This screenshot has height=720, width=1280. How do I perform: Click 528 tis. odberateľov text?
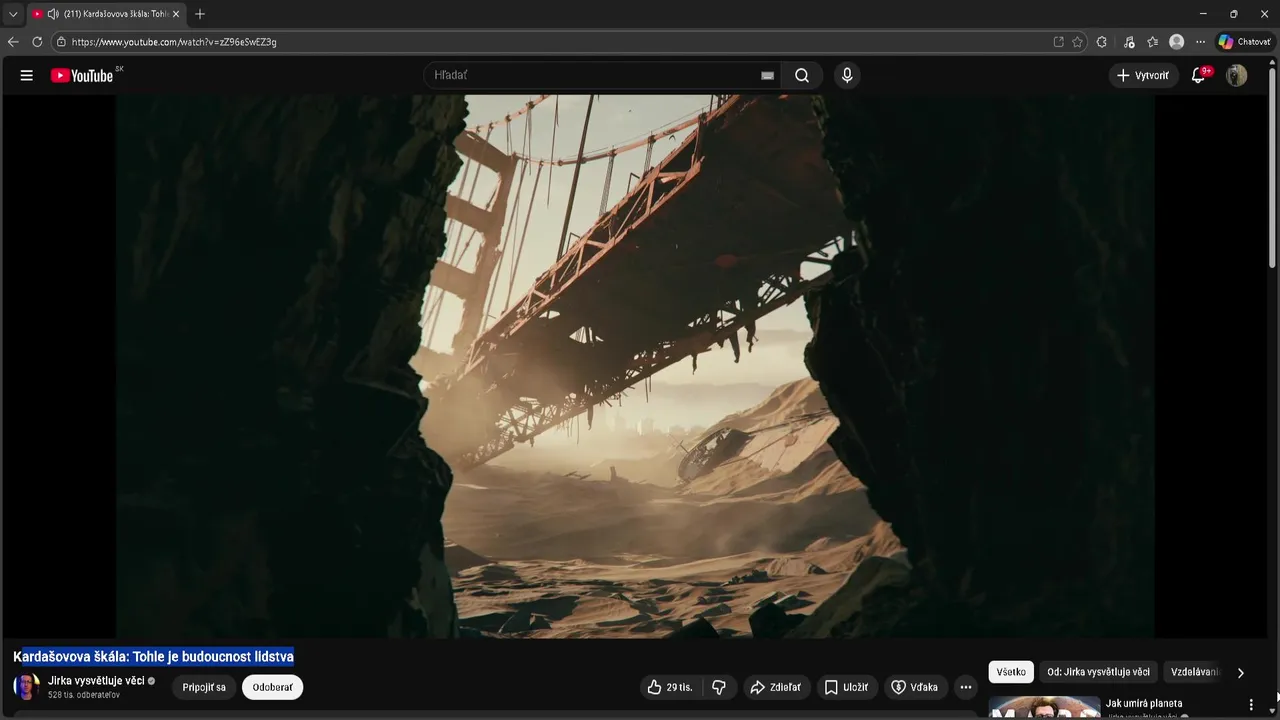point(84,695)
